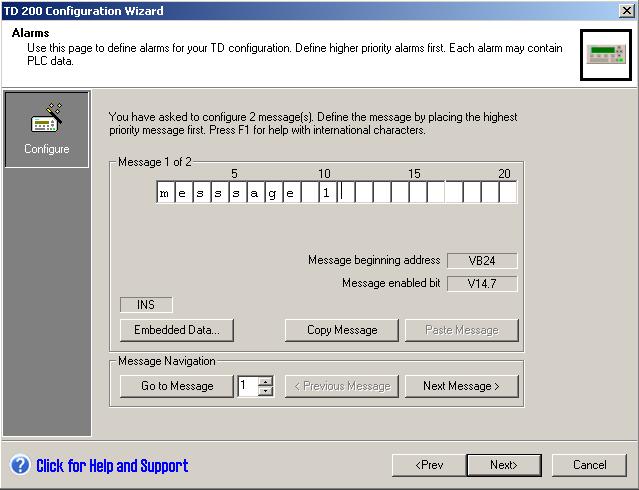Click the empty cell under column 15

pyautogui.click(x=418, y=192)
